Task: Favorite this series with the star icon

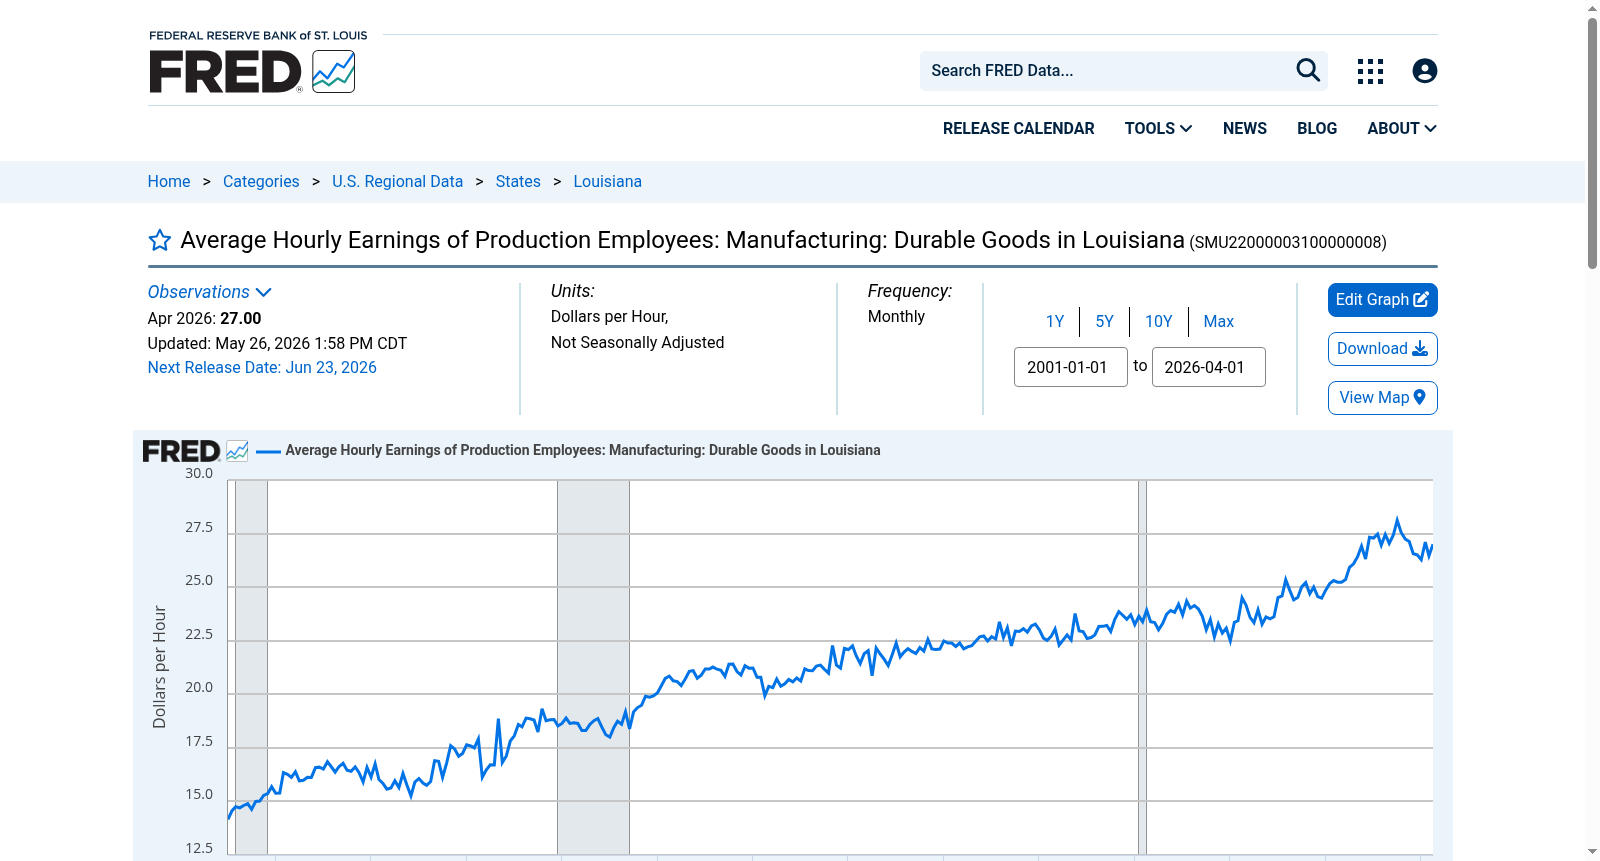Action: click(159, 240)
